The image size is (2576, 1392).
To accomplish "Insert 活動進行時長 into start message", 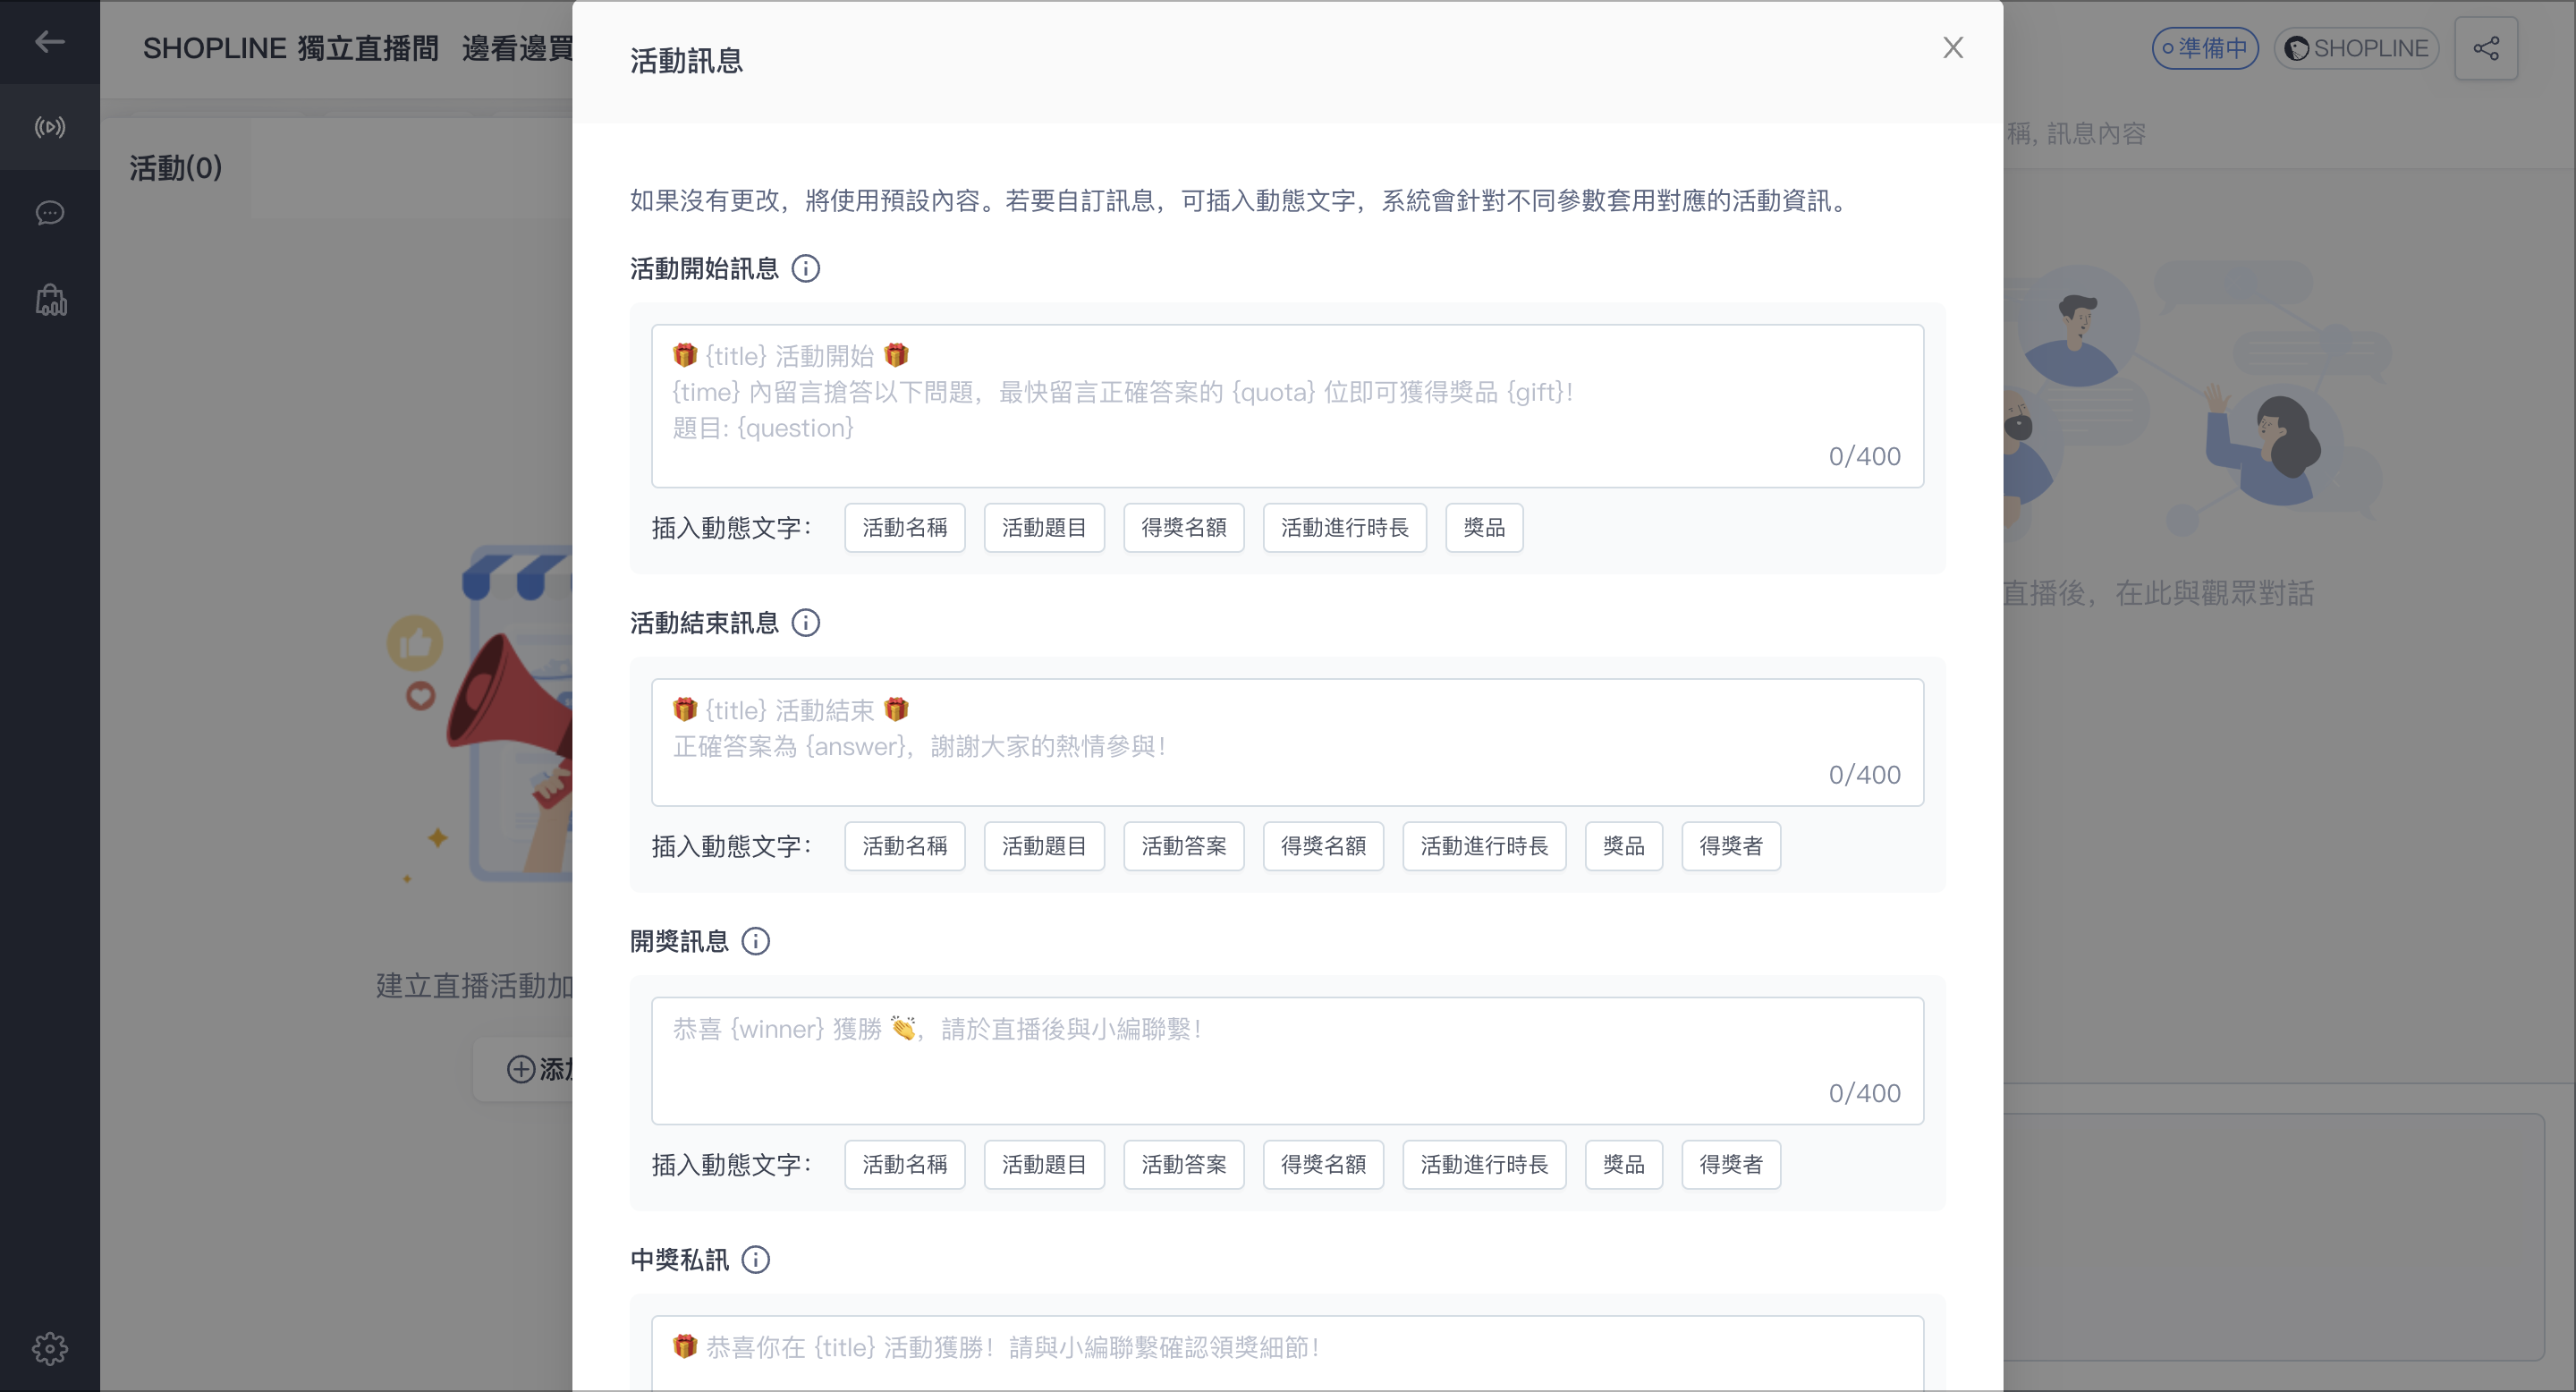I will click(x=1344, y=527).
